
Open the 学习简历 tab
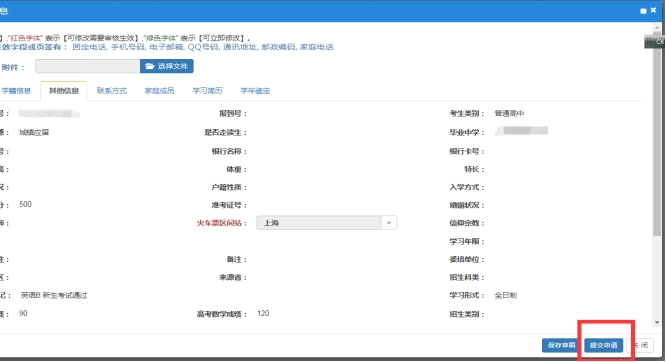(207, 90)
